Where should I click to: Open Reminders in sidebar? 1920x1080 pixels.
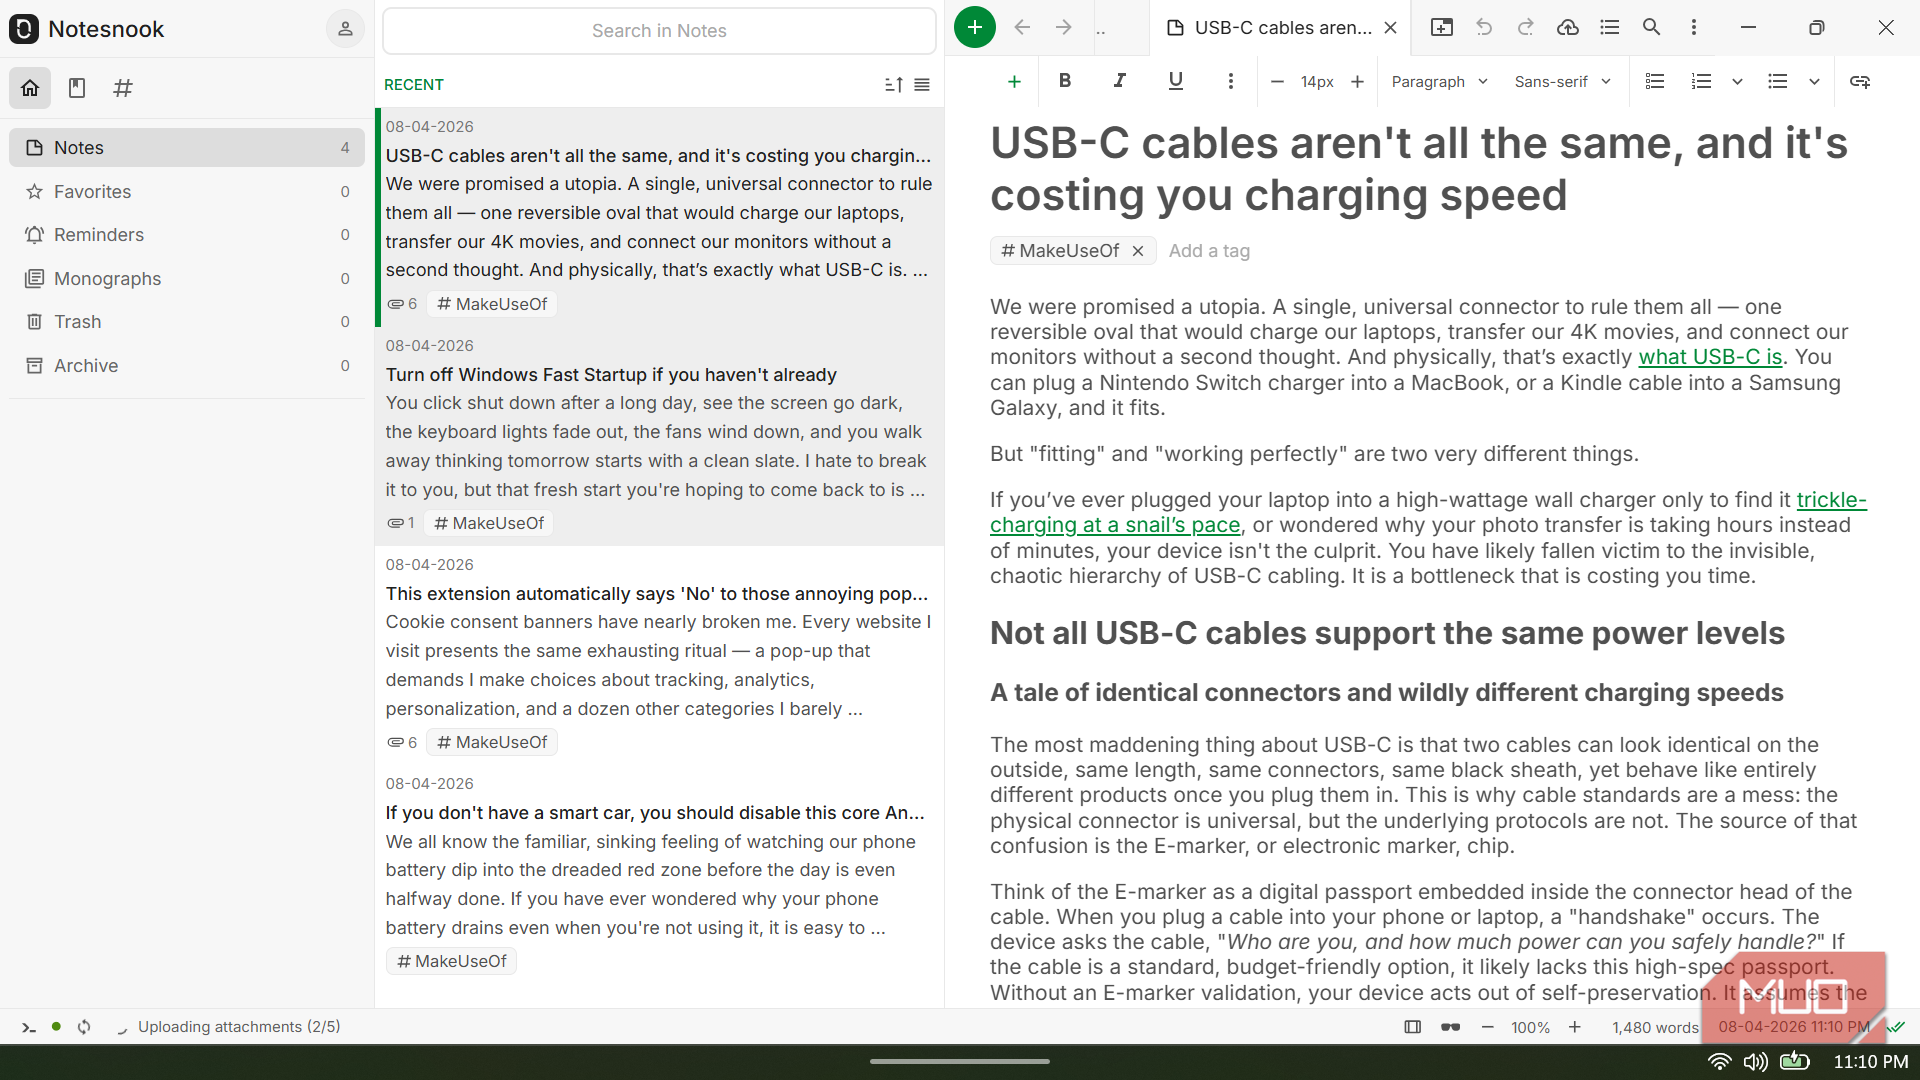[x=187, y=235]
